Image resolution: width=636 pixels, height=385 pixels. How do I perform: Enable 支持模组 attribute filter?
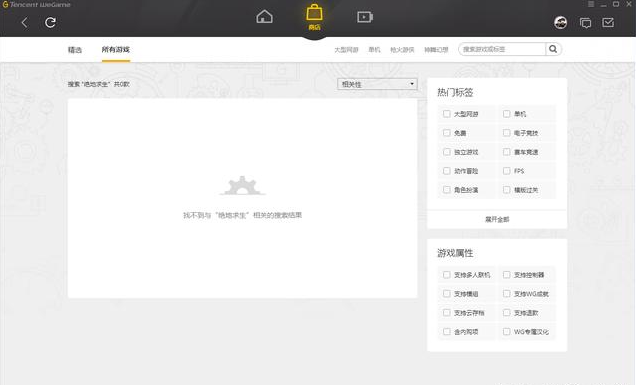coord(447,293)
